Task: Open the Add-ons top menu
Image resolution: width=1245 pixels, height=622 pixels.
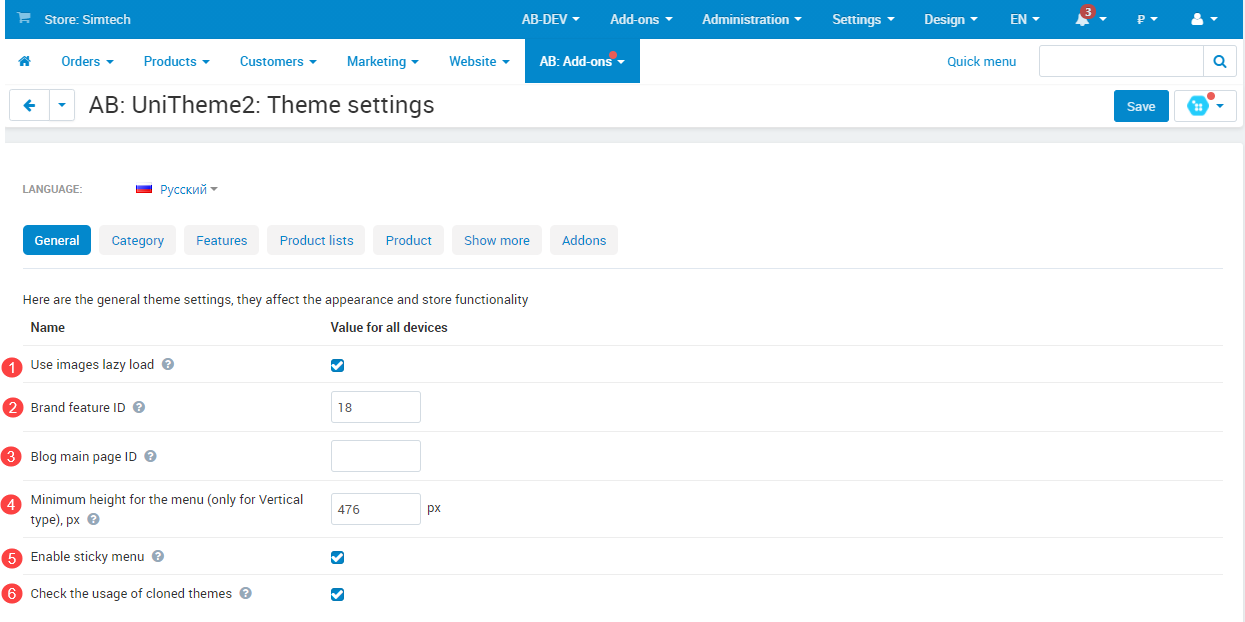Action: [x=641, y=19]
